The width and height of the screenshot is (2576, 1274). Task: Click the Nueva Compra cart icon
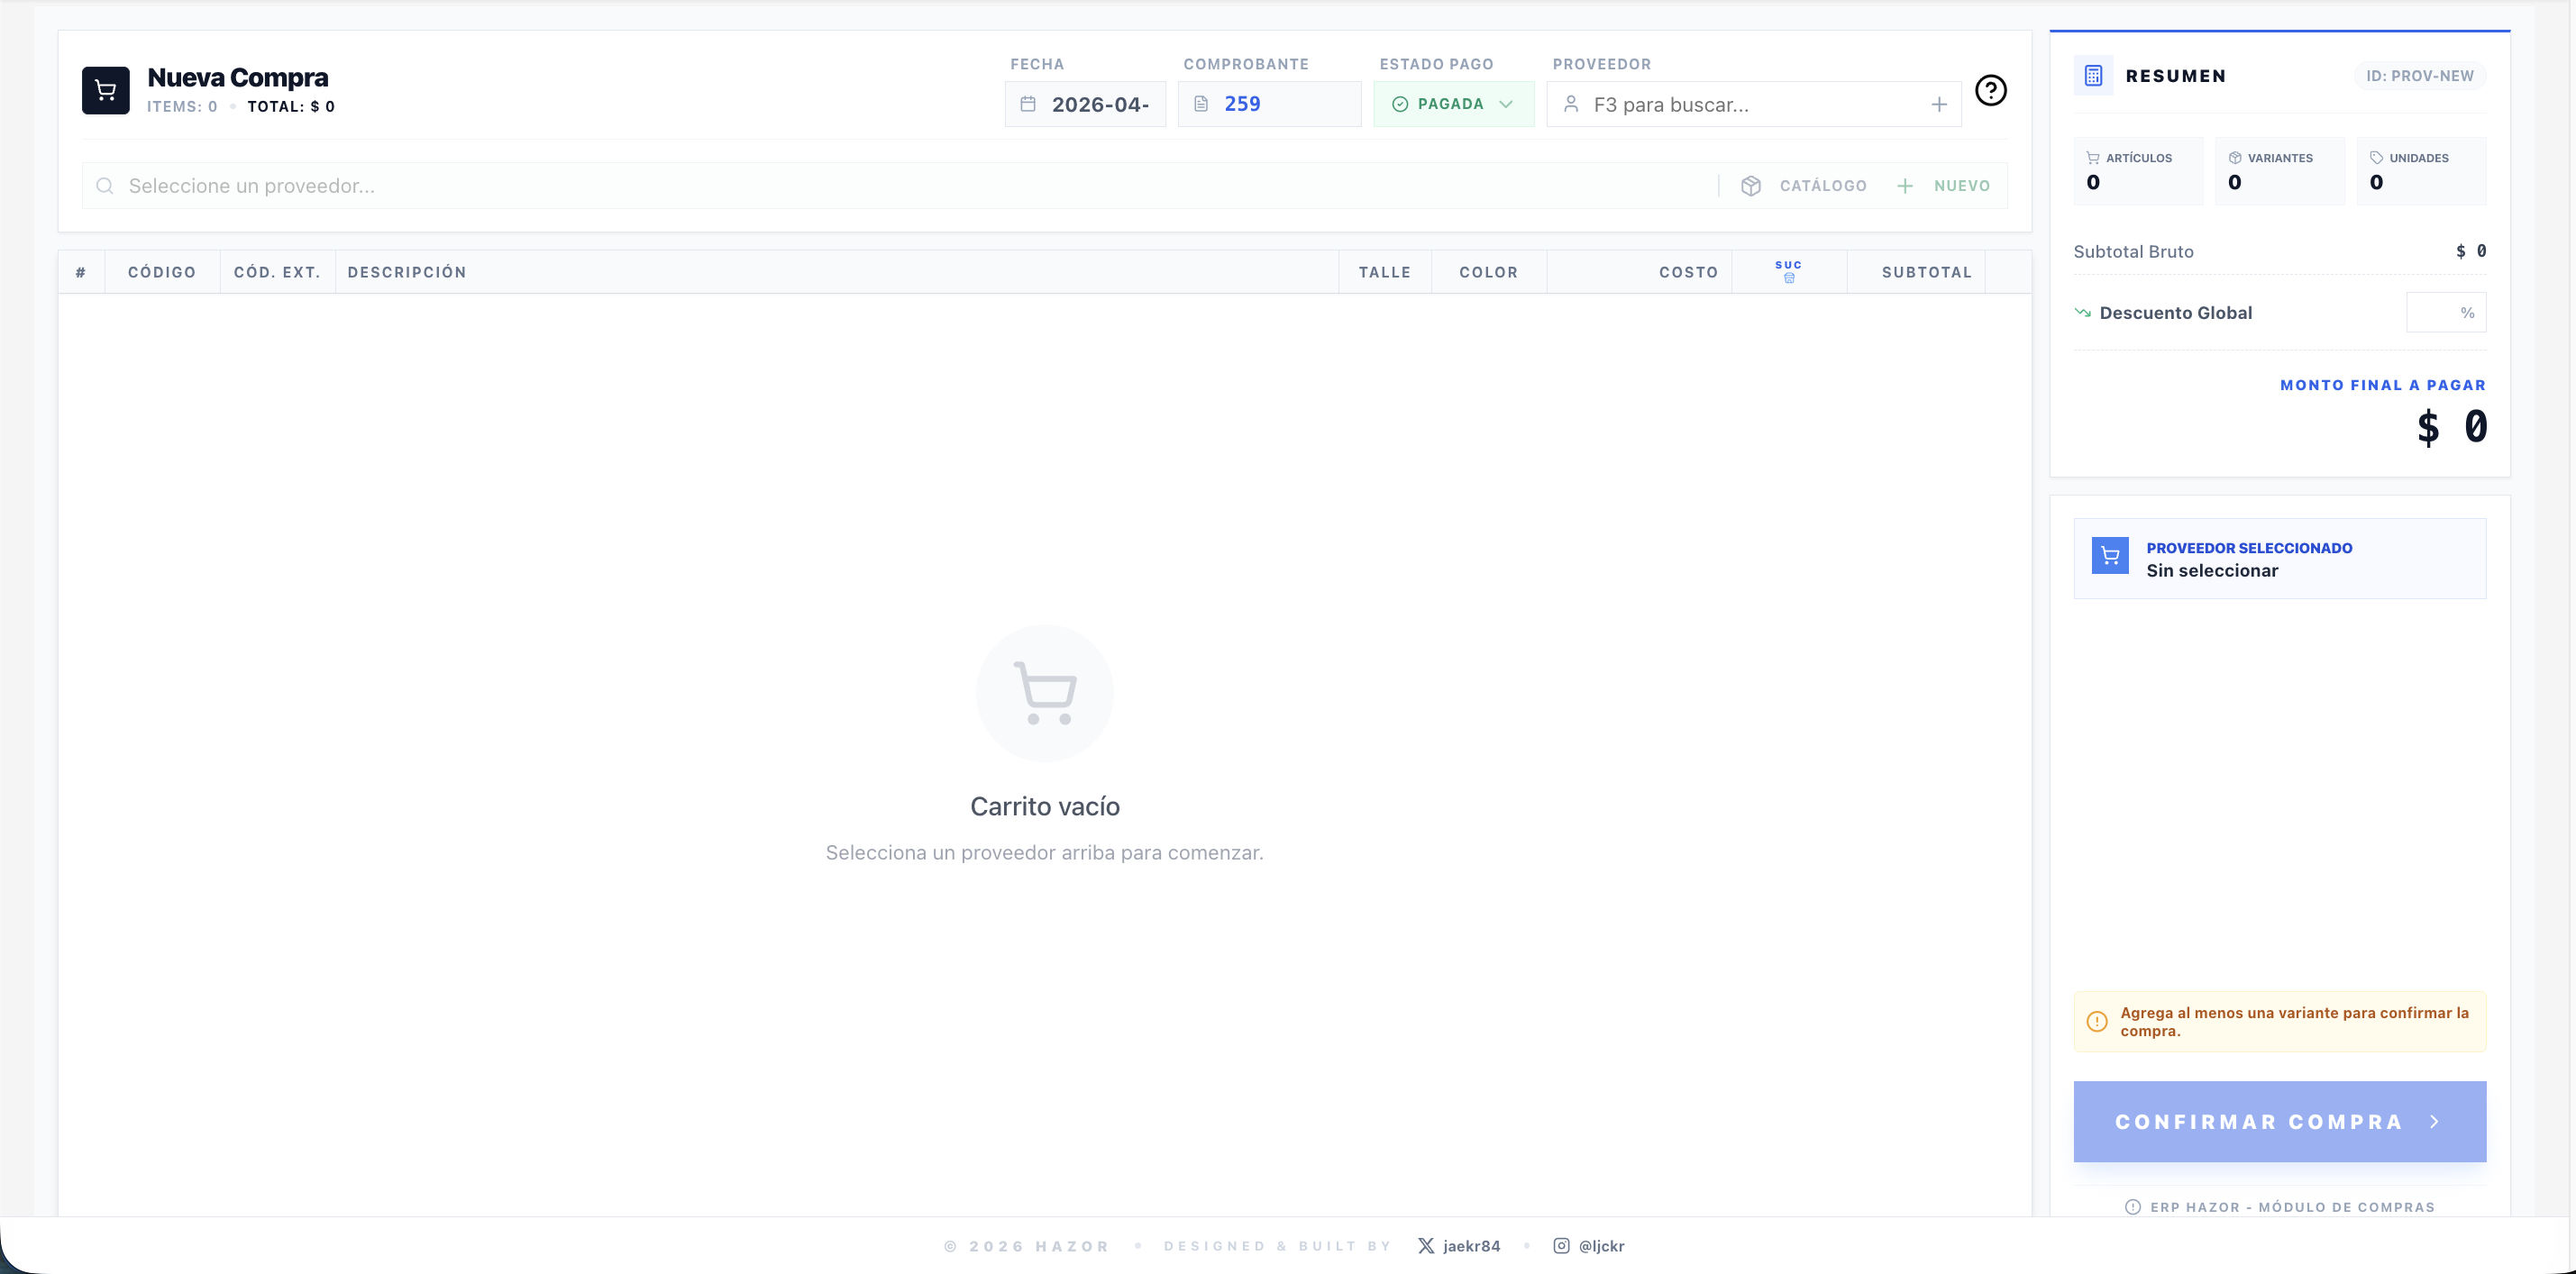[x=105, y=90]
